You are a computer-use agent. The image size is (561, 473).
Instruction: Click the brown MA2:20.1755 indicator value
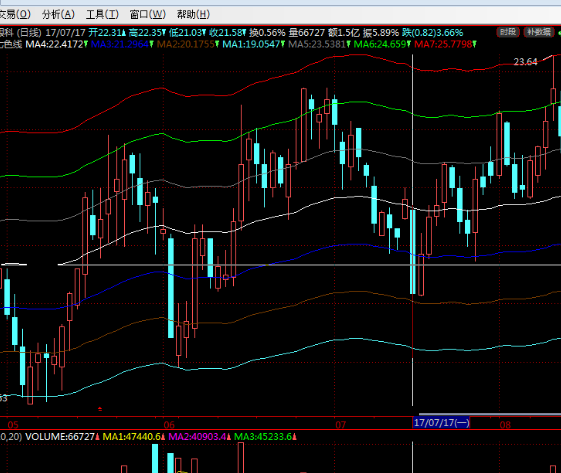click(186, 44)
